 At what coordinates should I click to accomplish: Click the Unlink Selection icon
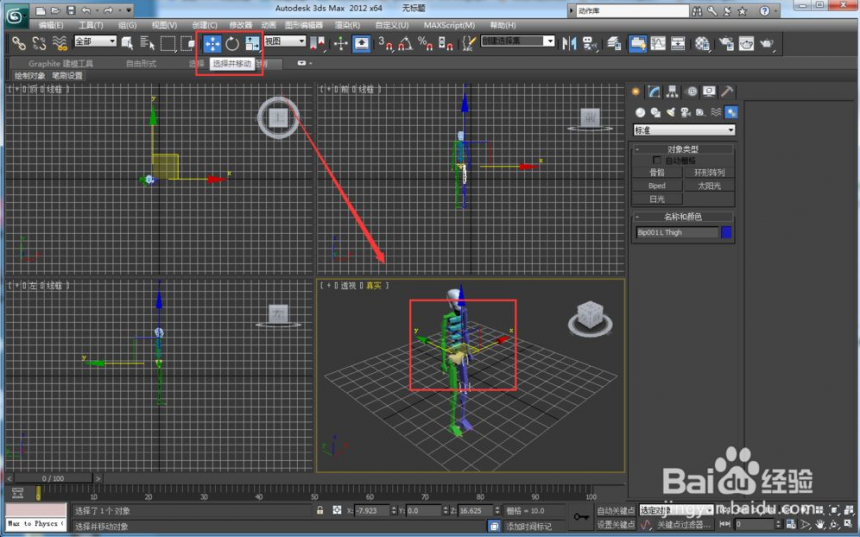click(x=39, y=43)
